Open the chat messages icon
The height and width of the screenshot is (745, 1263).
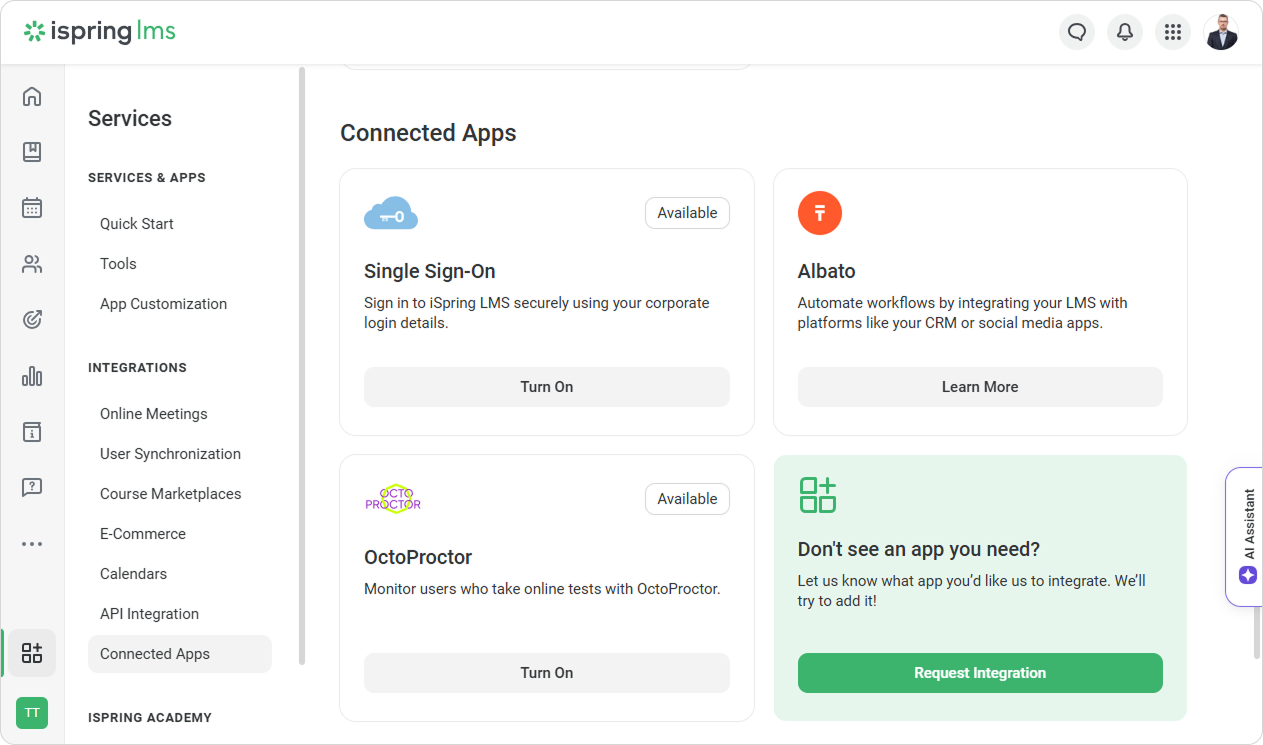coord(1077,32)
